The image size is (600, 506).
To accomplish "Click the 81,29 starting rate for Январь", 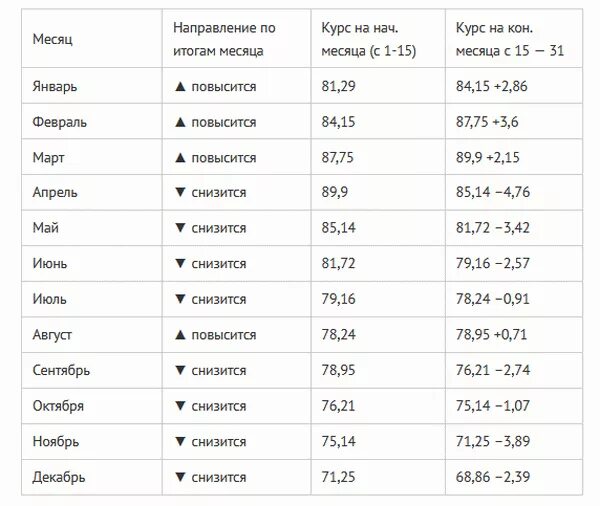I will click(338, 86).
